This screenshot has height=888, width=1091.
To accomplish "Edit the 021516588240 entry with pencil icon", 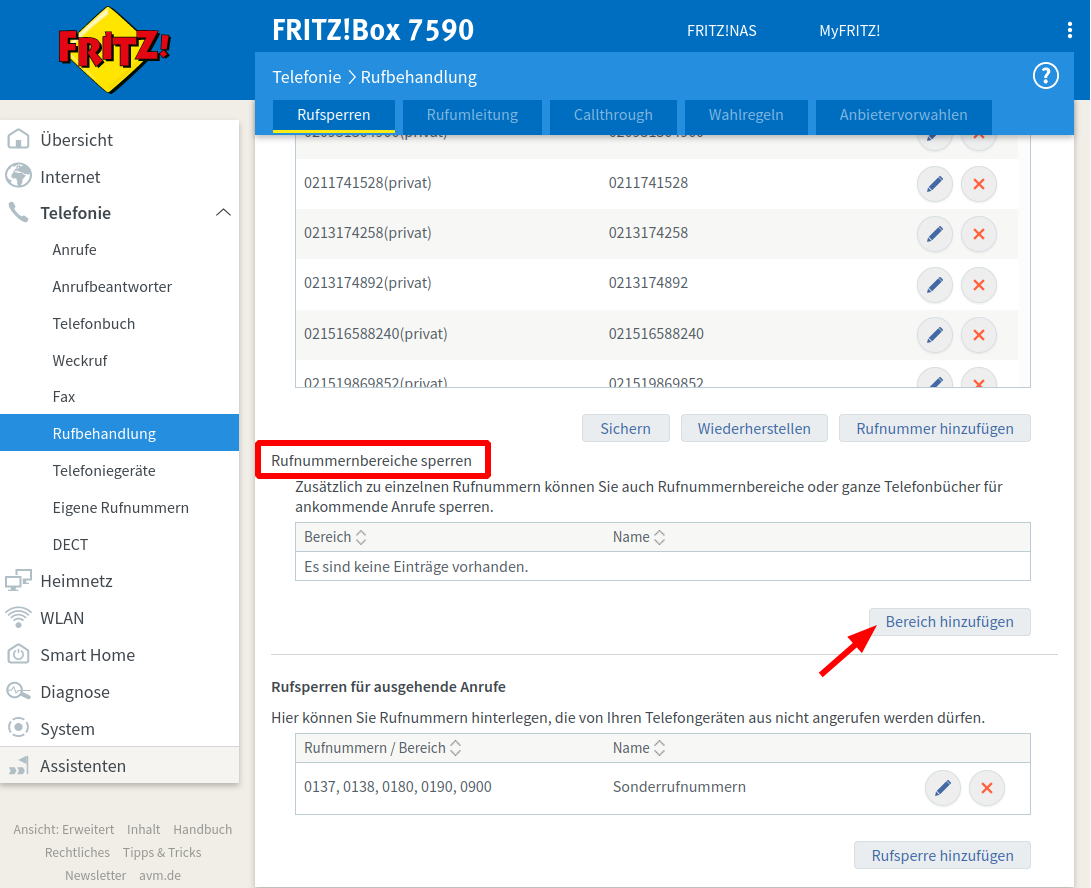I will (x=934, y=334).
